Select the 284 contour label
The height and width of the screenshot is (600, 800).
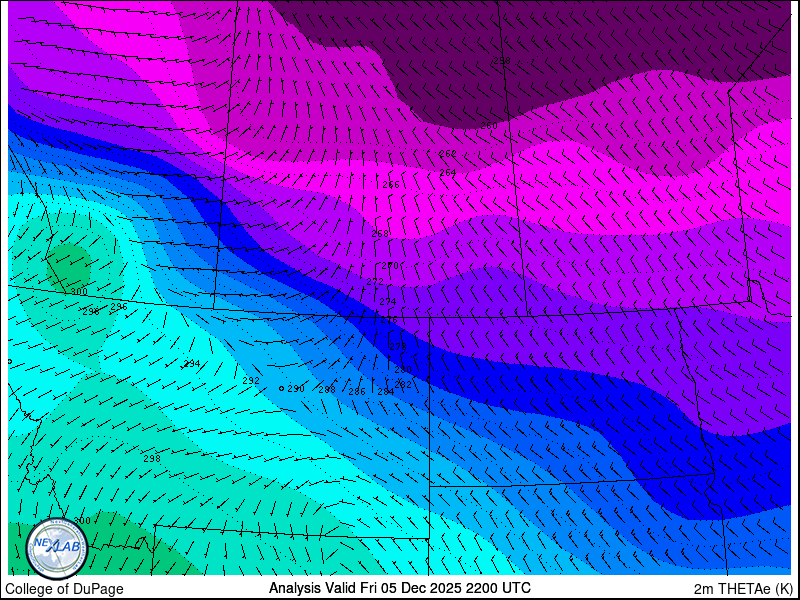point(386,392)
